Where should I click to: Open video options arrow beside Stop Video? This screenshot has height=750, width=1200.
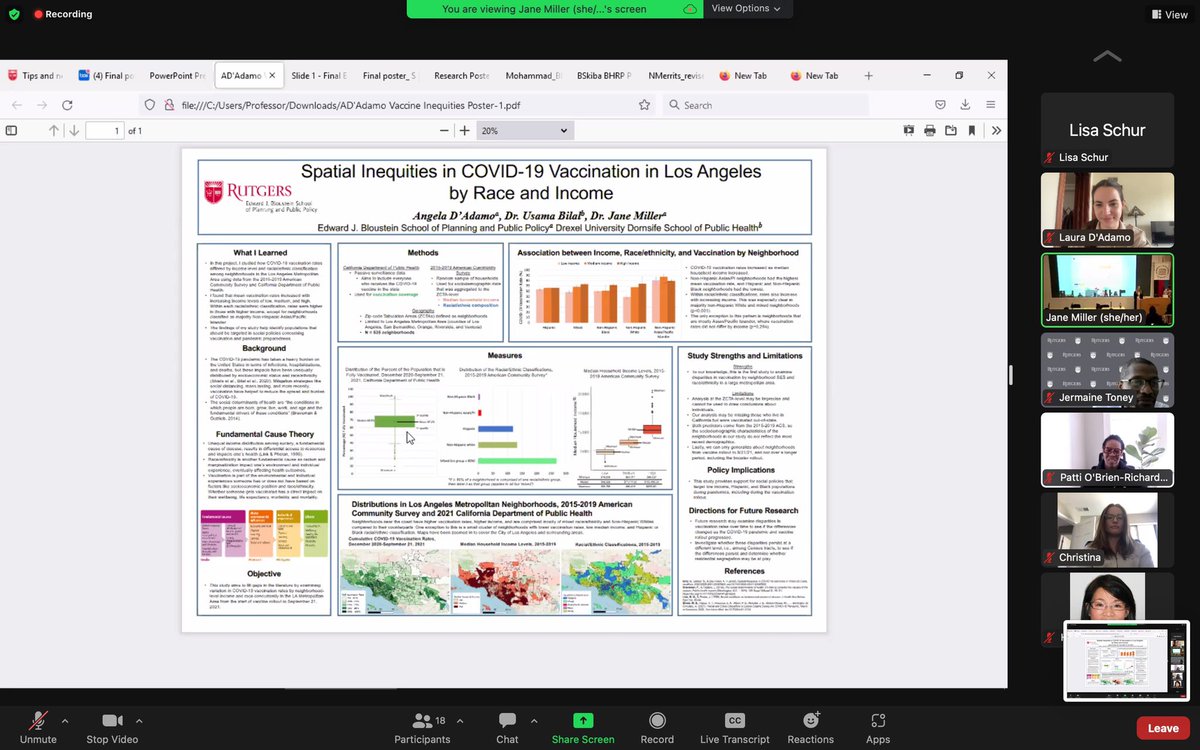pos(139,720)
